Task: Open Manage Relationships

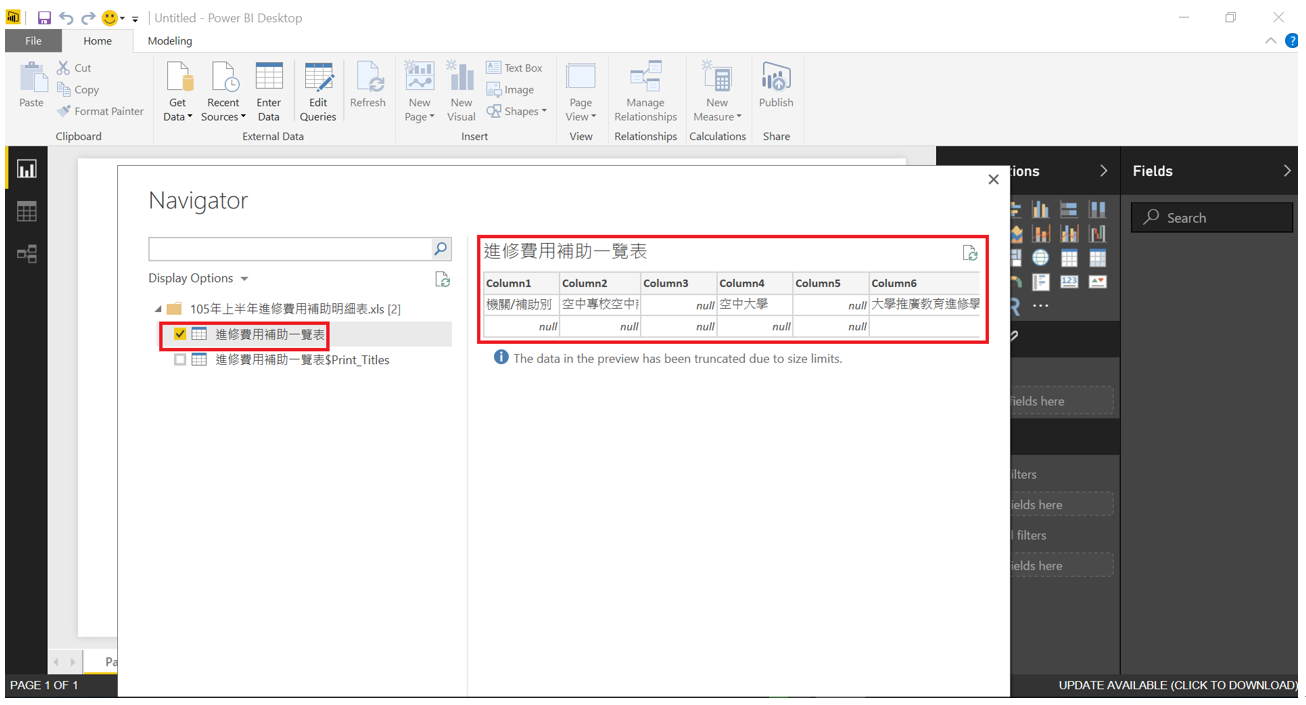Action: click(646, 91)
